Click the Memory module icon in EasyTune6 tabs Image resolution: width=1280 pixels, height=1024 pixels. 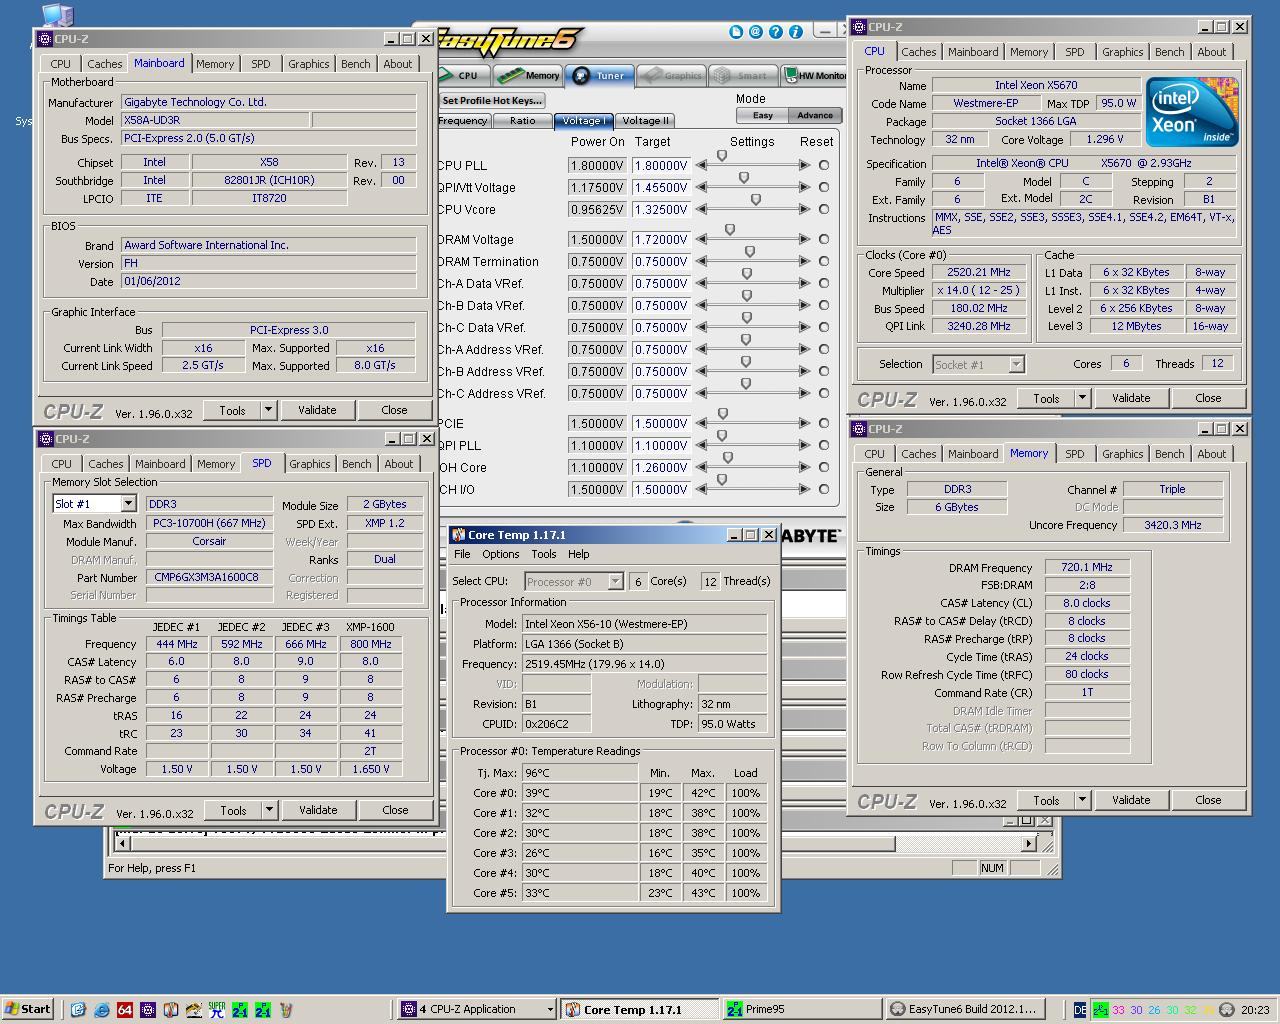[510, 75]
